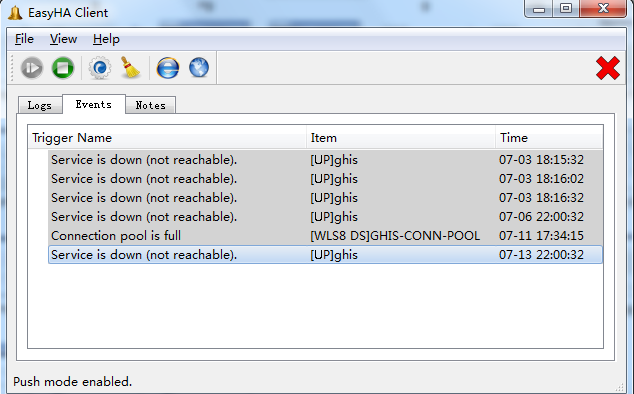
Task: Select the Events tab
Action: (94, 104)
